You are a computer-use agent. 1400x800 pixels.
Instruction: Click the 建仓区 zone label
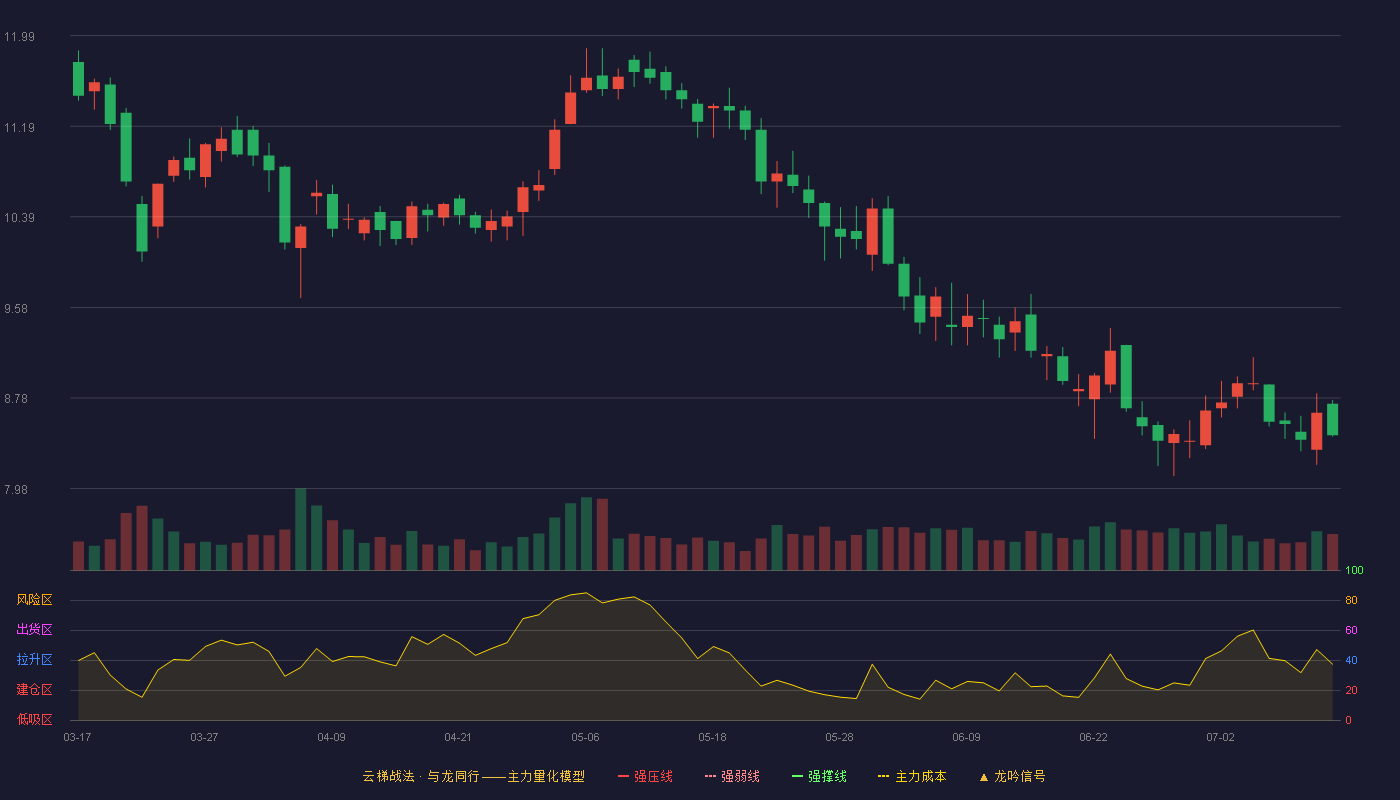click(34, 690)
